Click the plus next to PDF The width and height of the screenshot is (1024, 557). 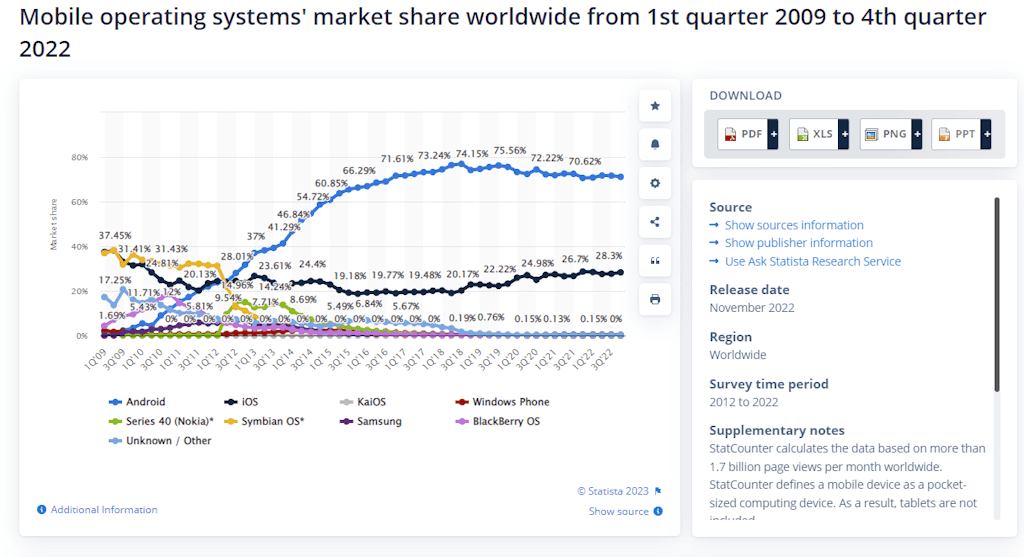click(773, 134)
